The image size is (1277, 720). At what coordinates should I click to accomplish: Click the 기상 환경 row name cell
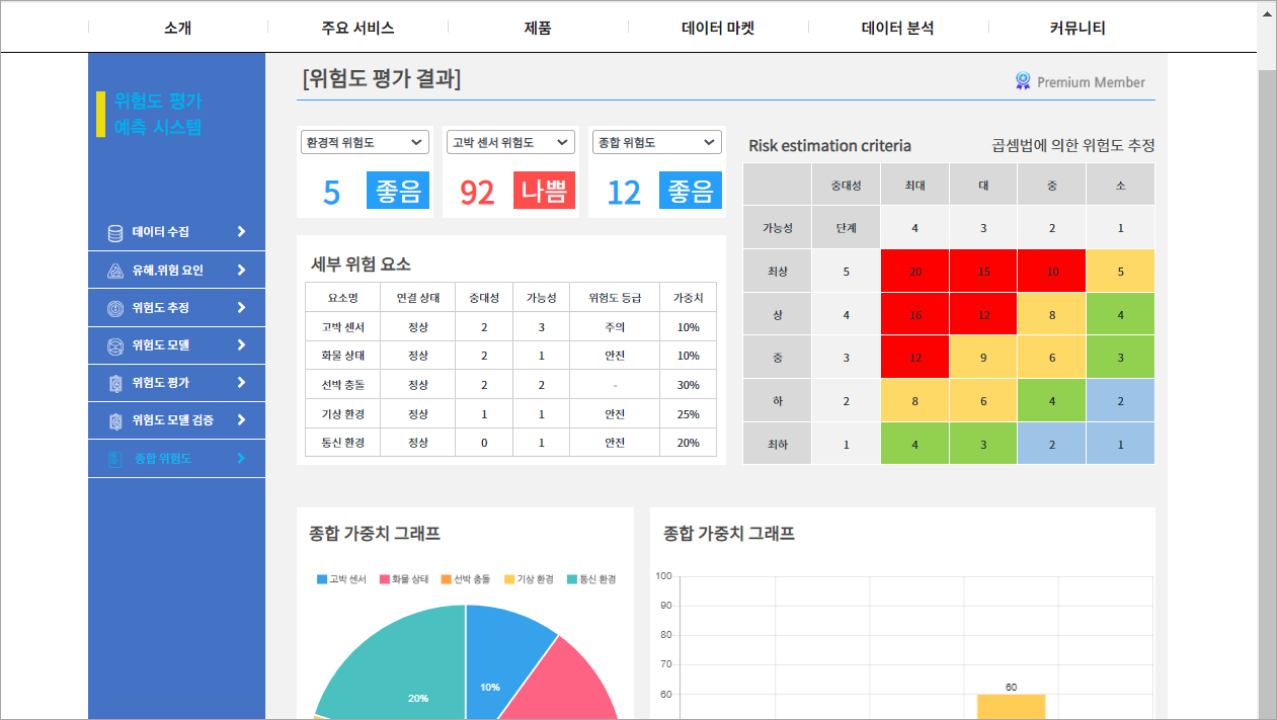pos(342,414)
